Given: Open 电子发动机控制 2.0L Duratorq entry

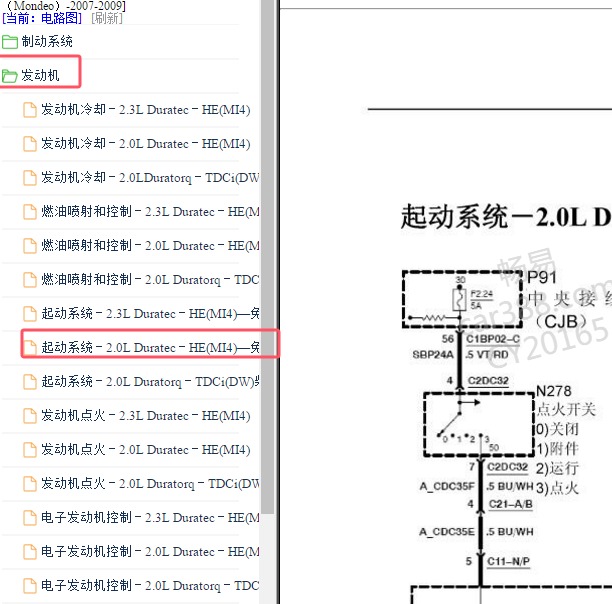Looking at the screenshot, I should click(x=150, y=585).
